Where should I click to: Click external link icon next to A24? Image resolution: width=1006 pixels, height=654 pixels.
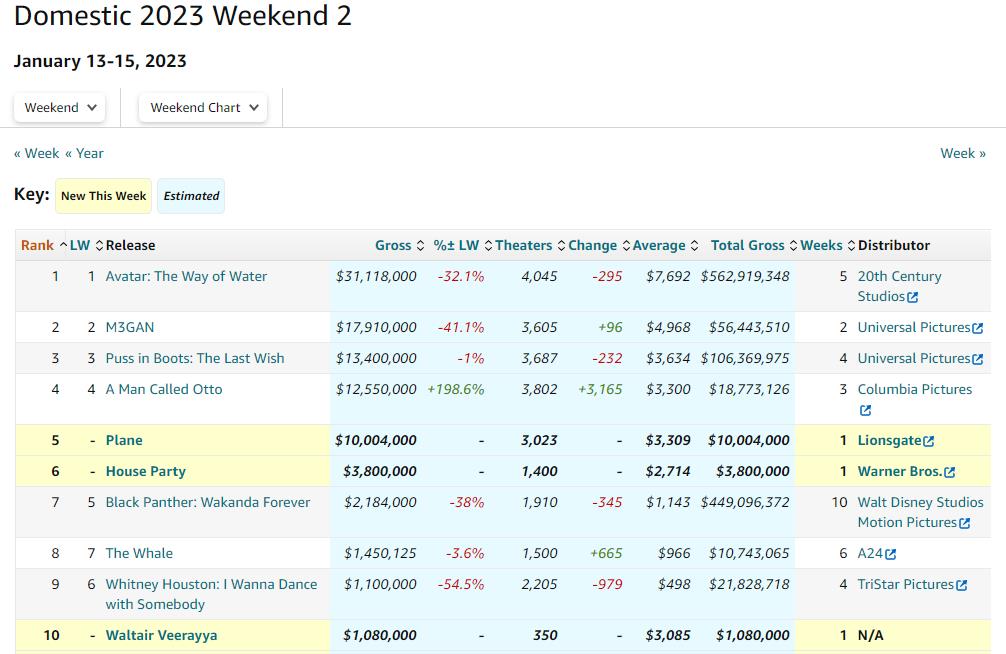click(x=890, y=554)
